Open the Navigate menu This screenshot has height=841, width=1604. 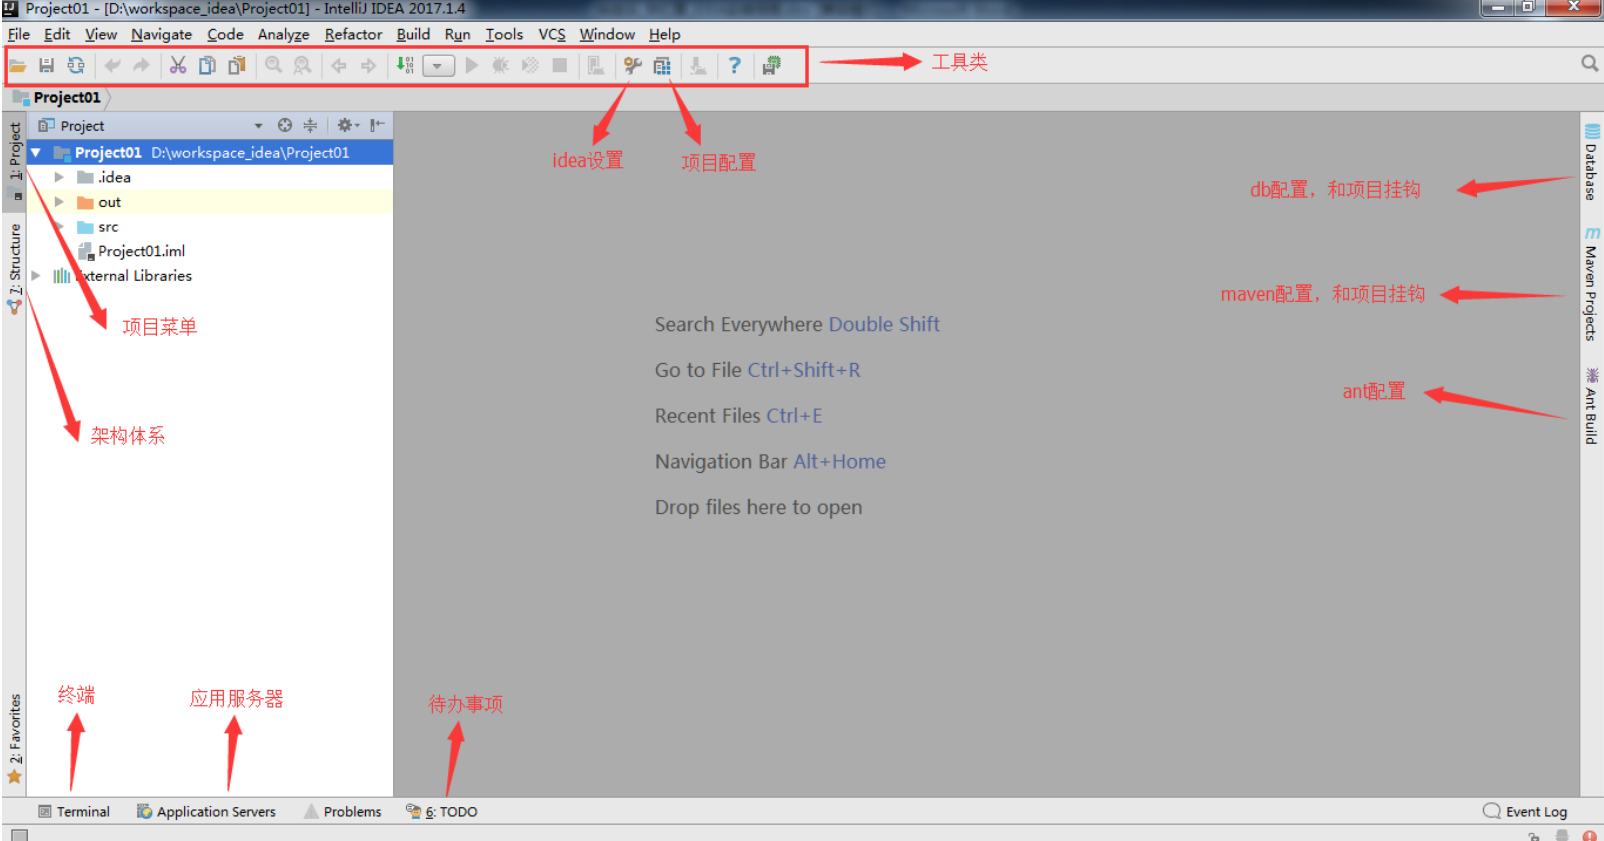pyautogui.click(x=161, y=34)
